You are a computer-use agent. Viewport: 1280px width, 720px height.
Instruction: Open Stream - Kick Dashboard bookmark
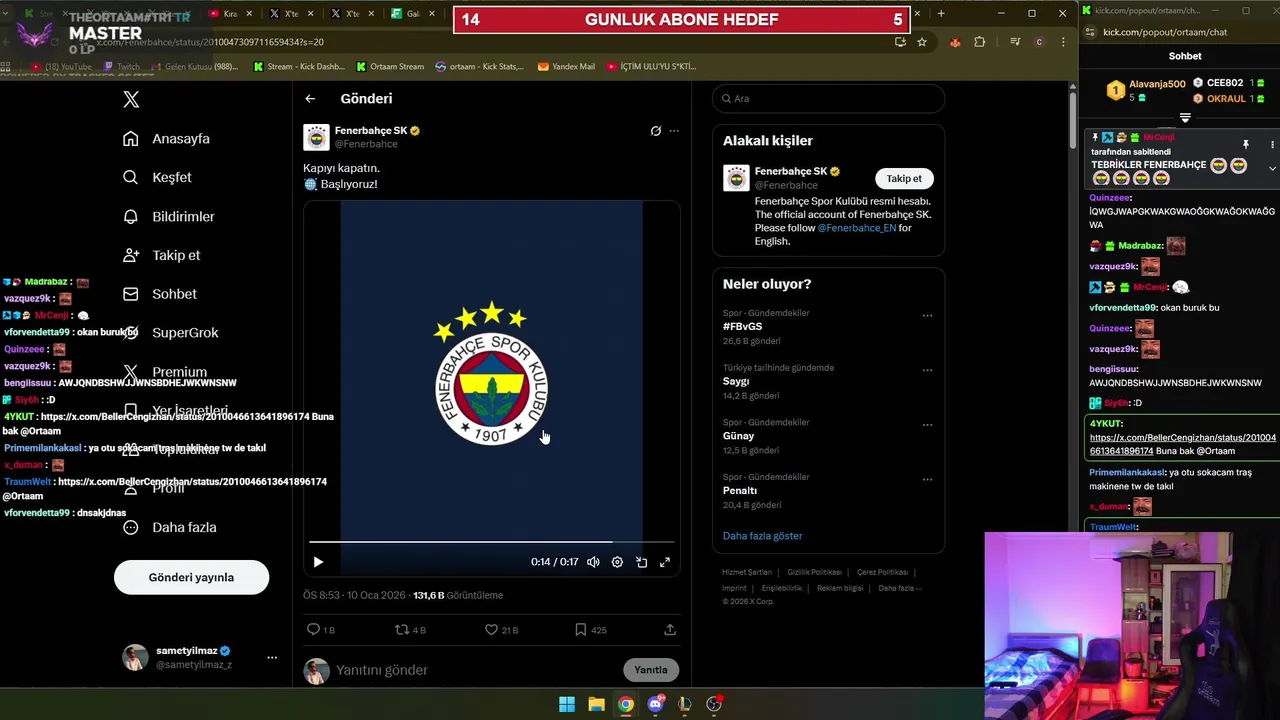coord(299,67)
